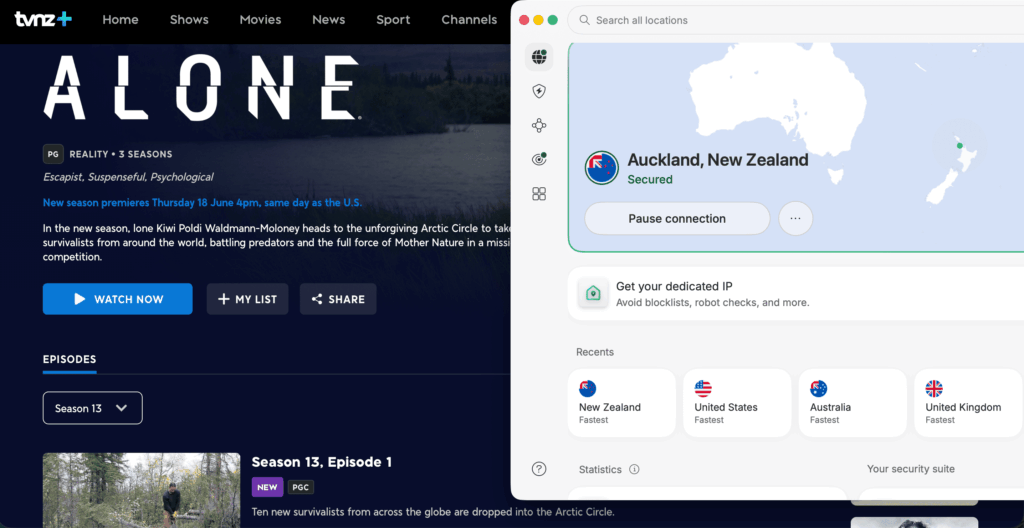
Task: Open Get your dedicated IP banner
Action: (x=795, y=293)
